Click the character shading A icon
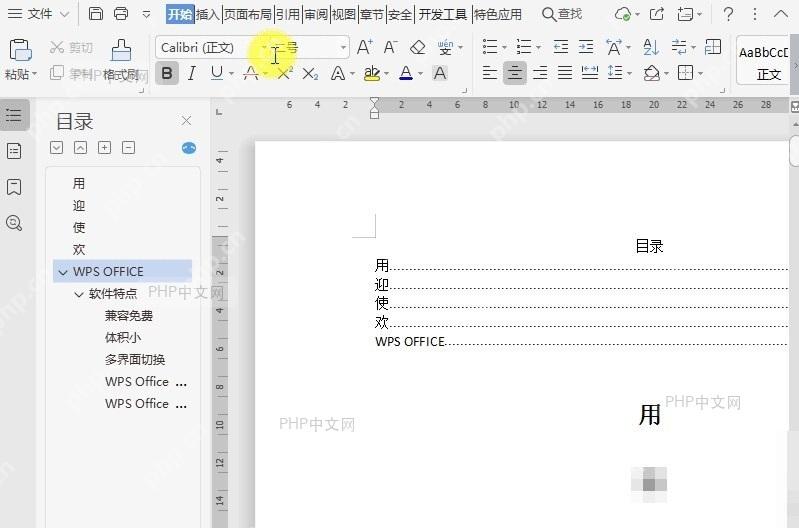799x528 pixels. pos(440,74)
